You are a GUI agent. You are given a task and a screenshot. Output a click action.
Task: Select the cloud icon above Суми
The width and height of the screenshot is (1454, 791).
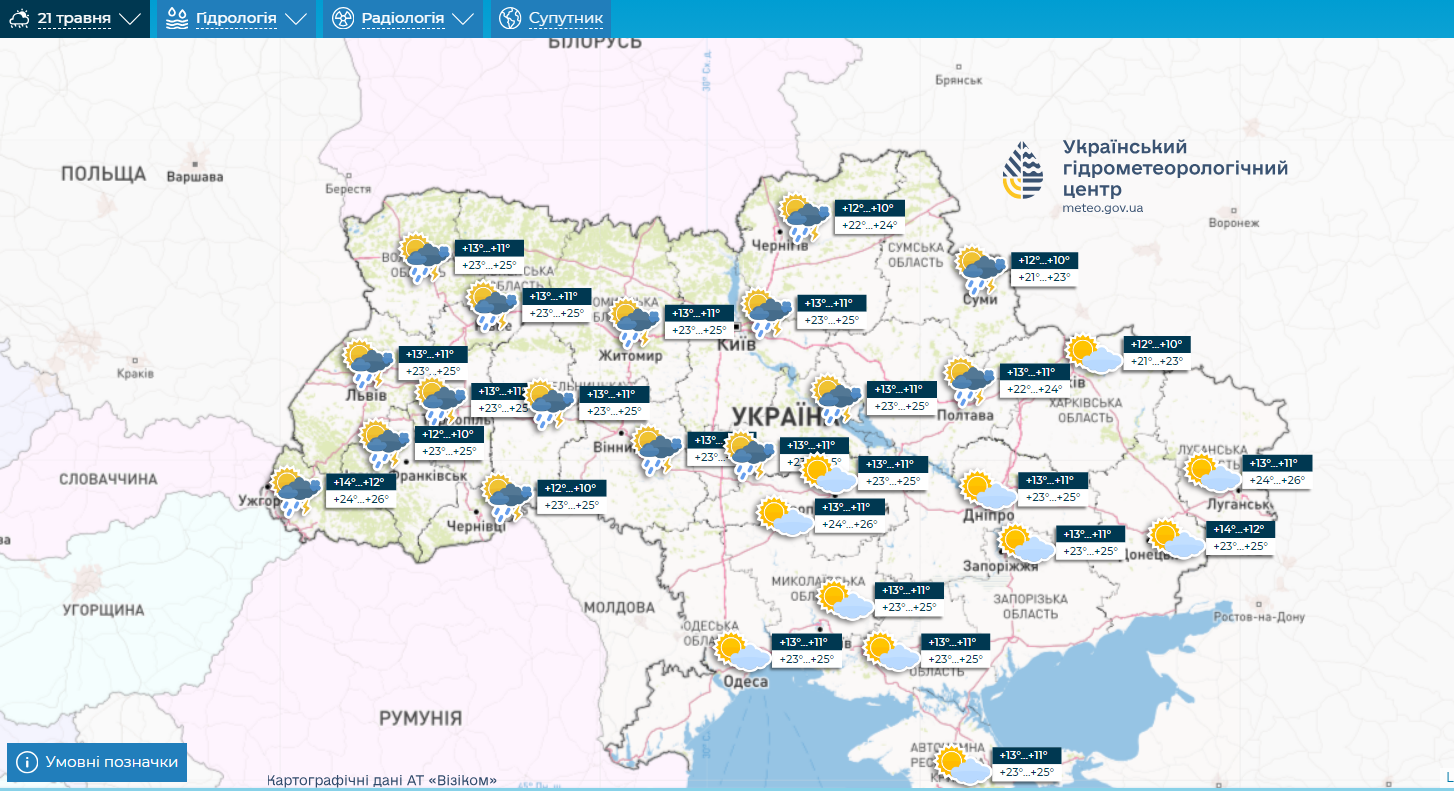978,266
